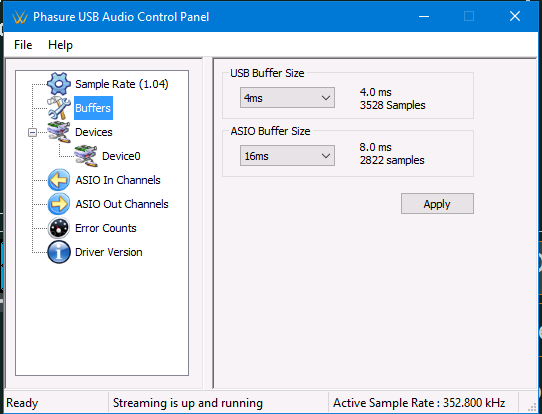542x414 pixels.
Task: Click the Devices hardware icon
Action: tap(59, 132)
